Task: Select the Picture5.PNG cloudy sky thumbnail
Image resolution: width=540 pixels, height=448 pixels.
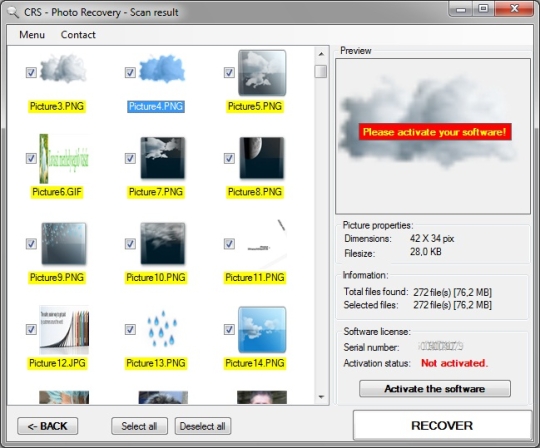Action: pos(262,73)
